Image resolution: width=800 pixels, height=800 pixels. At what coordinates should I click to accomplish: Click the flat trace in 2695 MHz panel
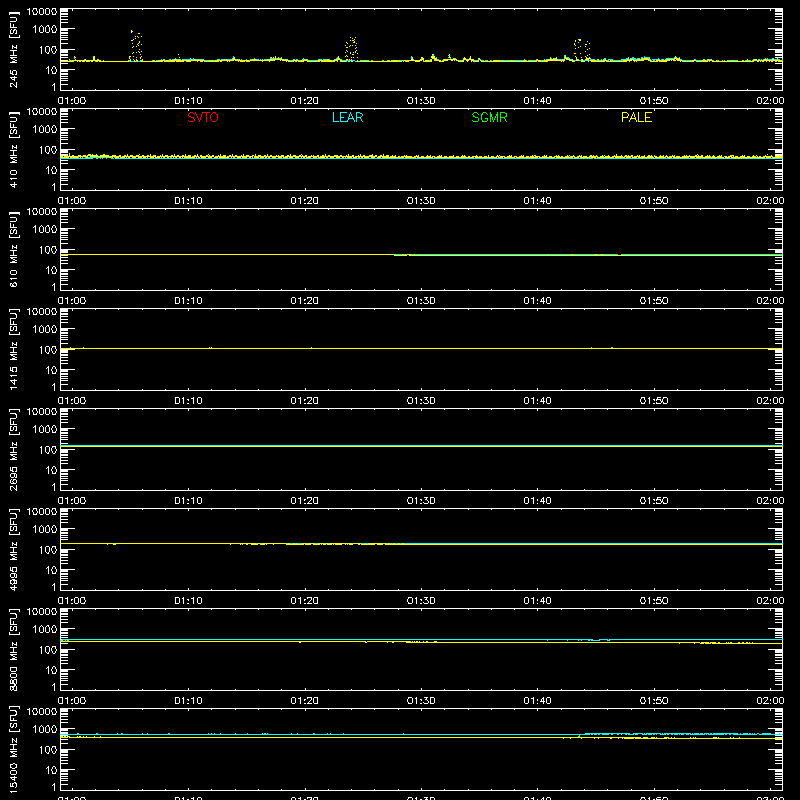click(421, 446)
